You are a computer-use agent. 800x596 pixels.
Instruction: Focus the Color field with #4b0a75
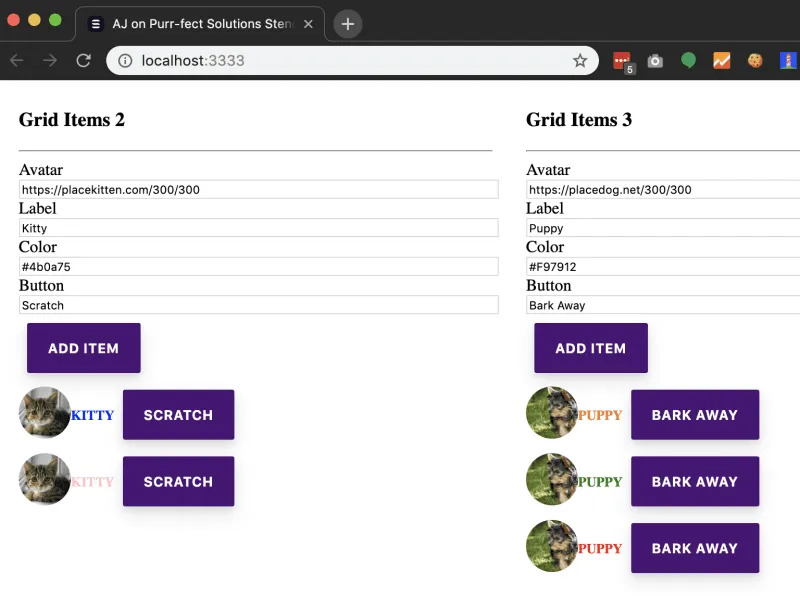pyautogui.click(x=258, y=267)
